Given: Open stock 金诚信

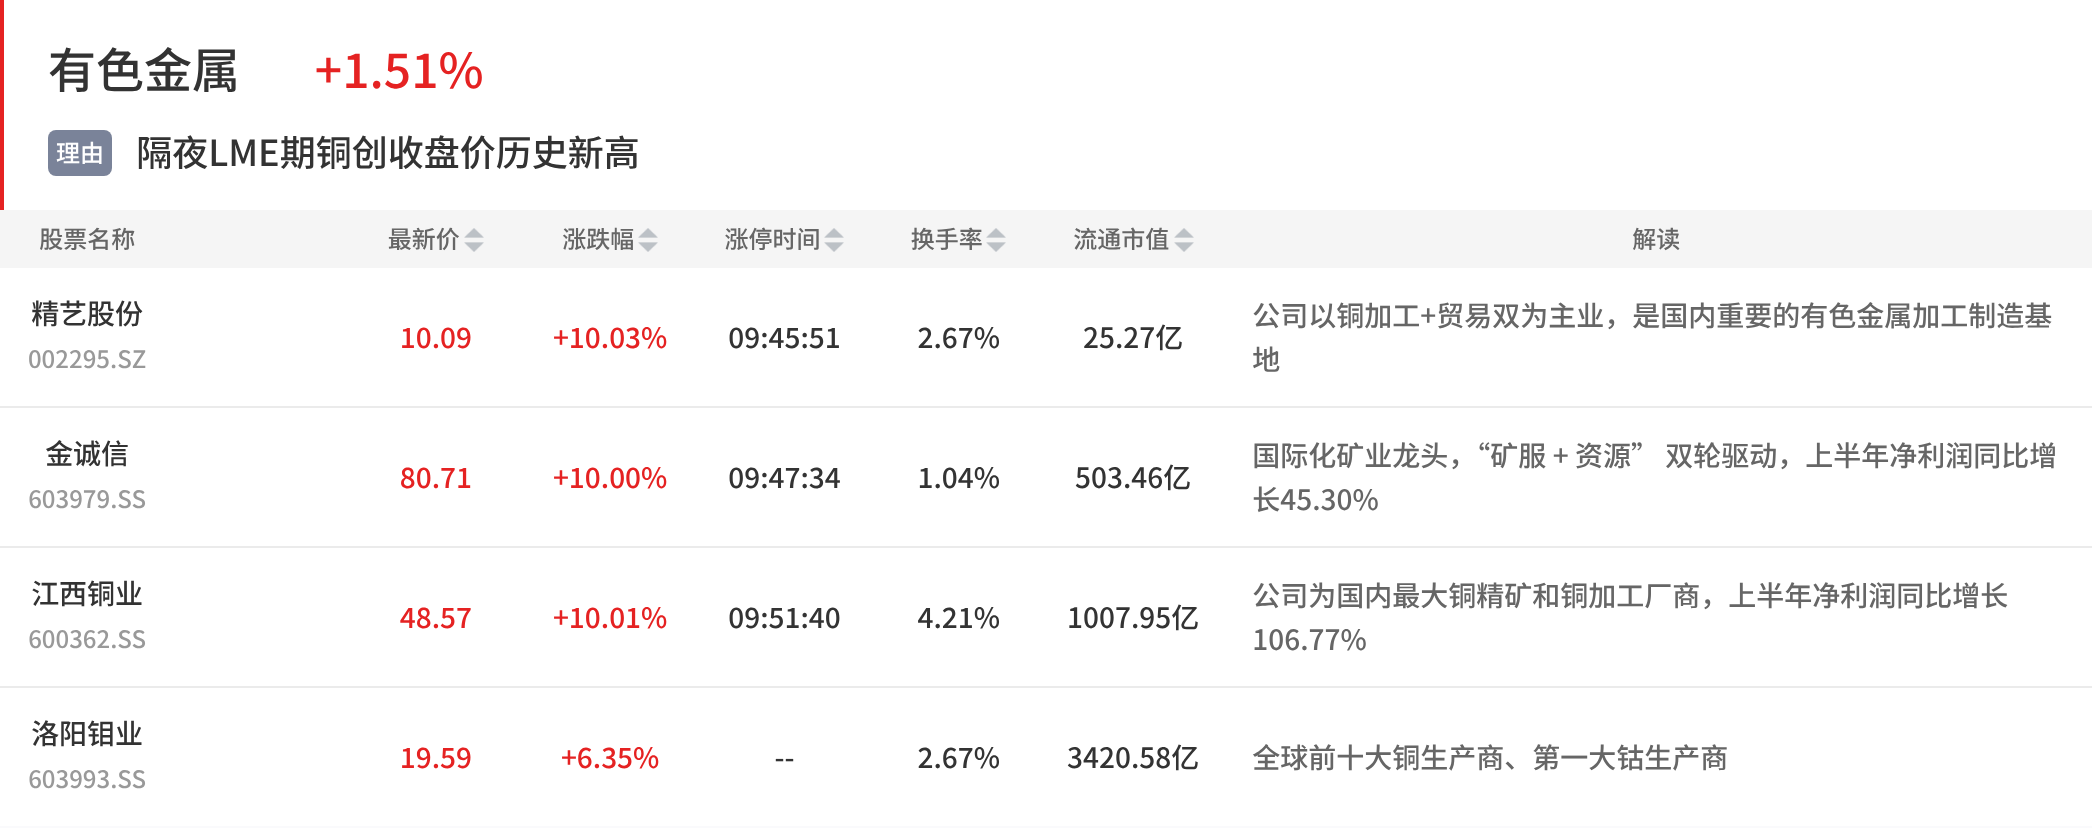Looking at the screenshot, I should [x=87, y=454].
